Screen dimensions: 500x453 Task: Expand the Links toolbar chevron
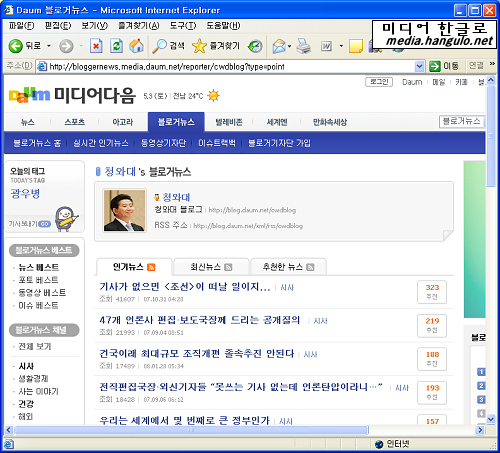point(492,64)
